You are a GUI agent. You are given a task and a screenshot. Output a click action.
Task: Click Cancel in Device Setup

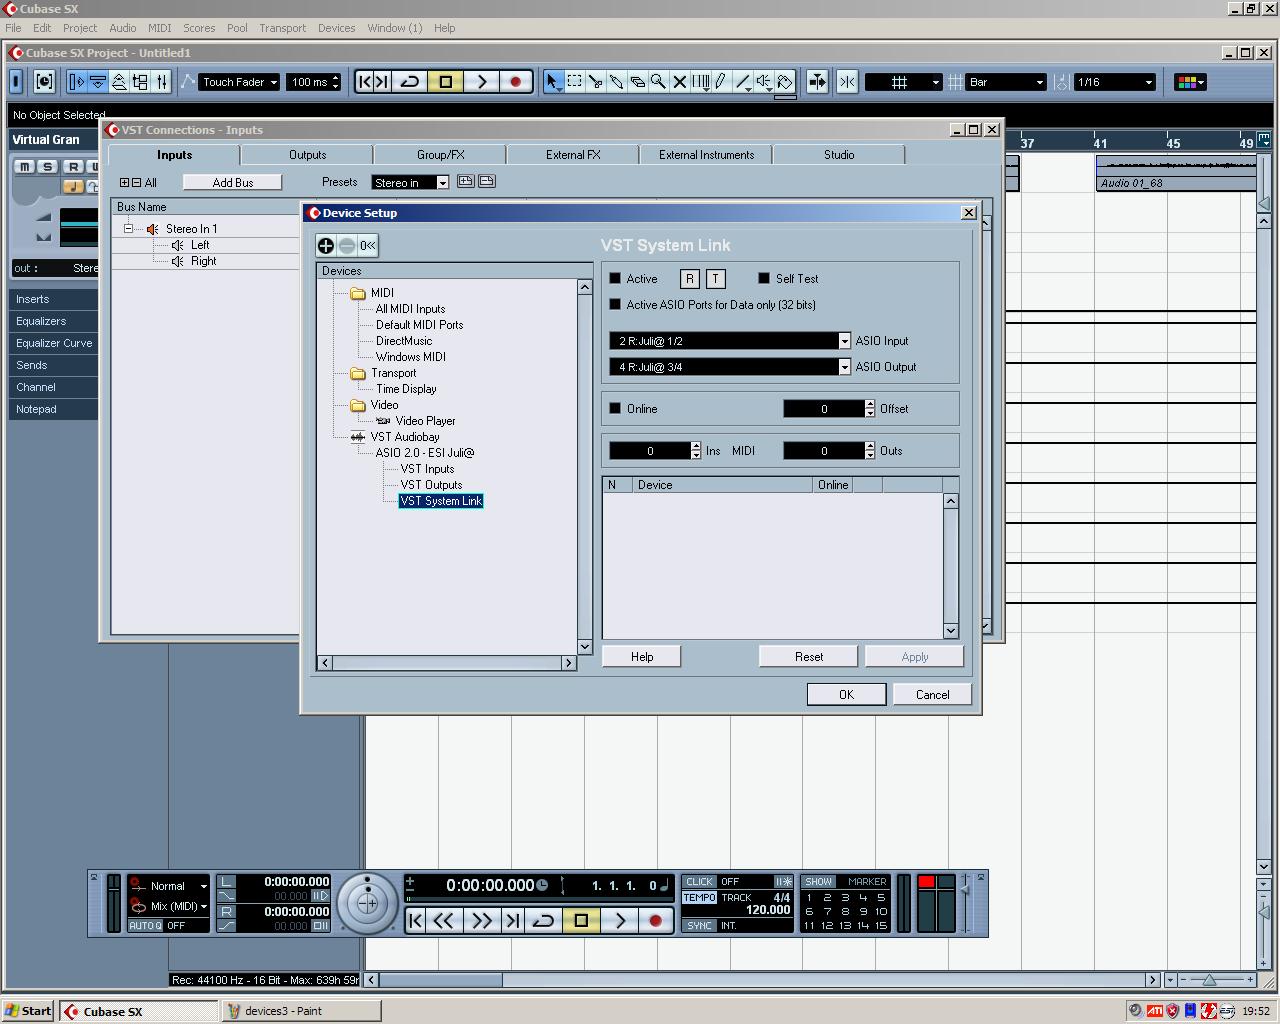[x=932, y=694]
